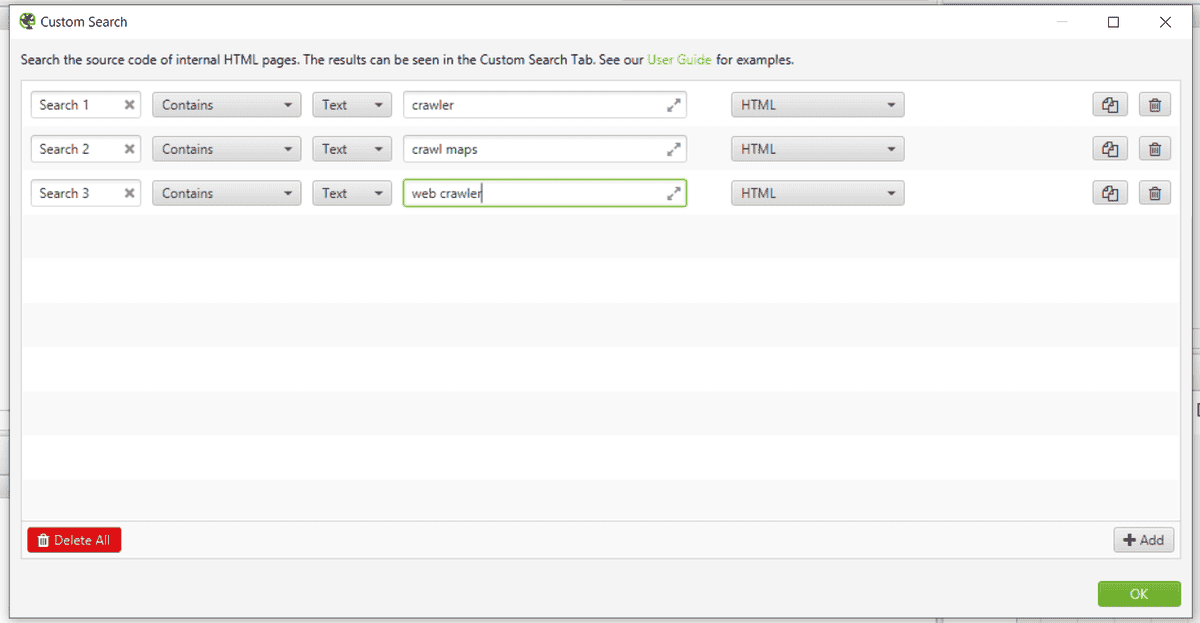Duplicate the Search 1 filter row
Image resolution: width=1200 pixels, height=623 pixels.
point(1110,105)
